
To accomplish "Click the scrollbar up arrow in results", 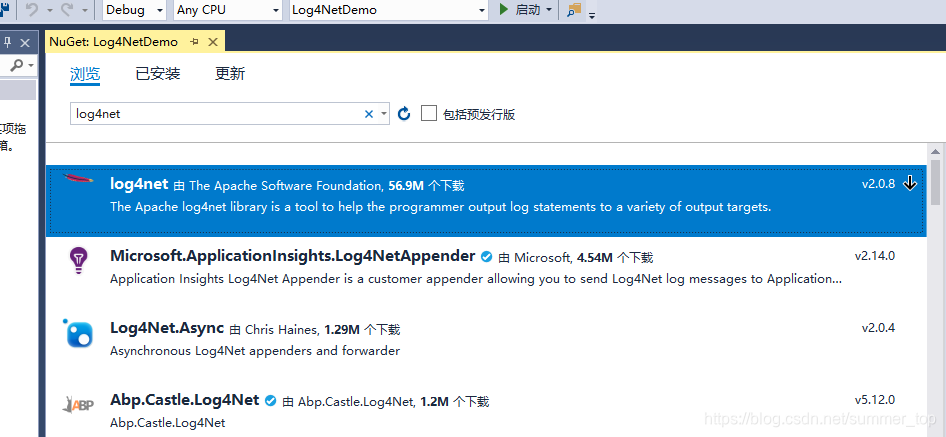I will 935,152.
